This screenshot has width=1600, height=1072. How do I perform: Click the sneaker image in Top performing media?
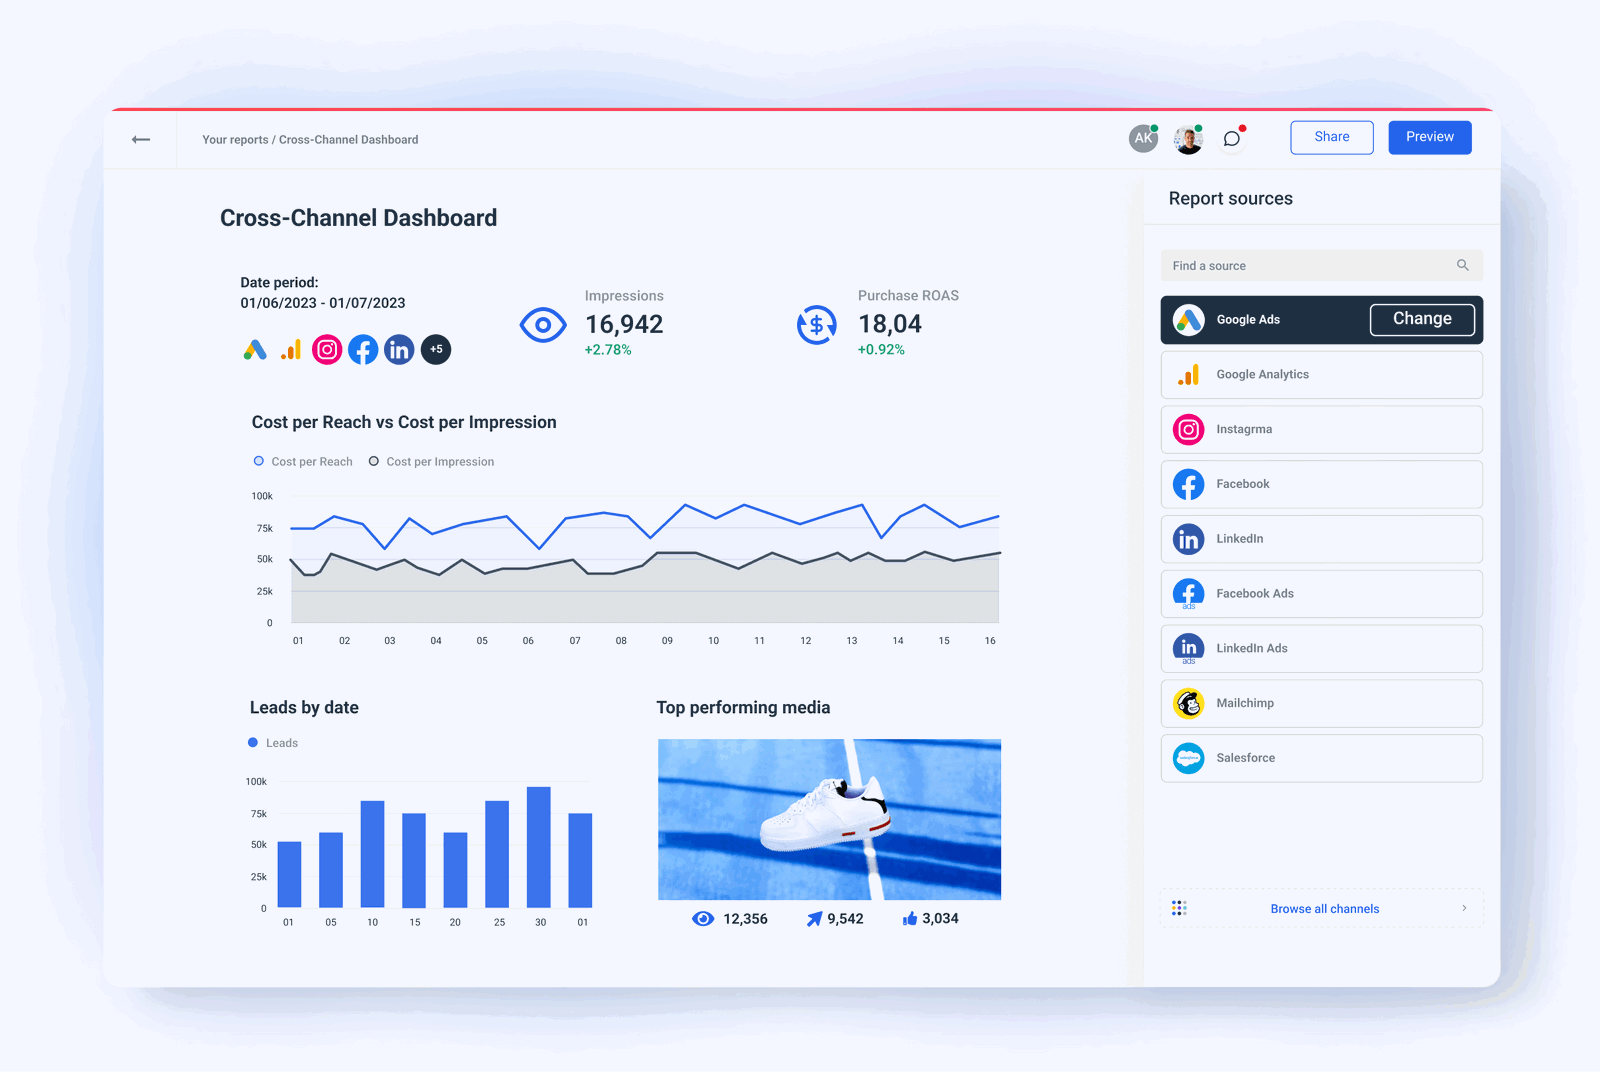828,818
